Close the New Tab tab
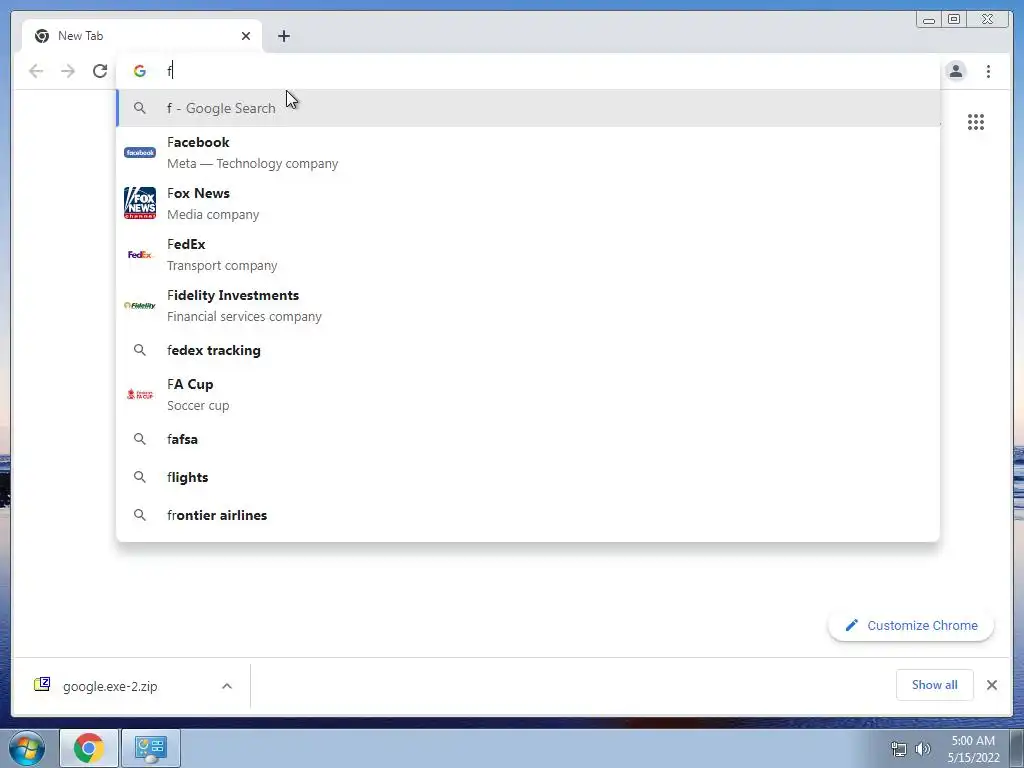Screen dimensions: 1024x768 (x=246, y=36)
